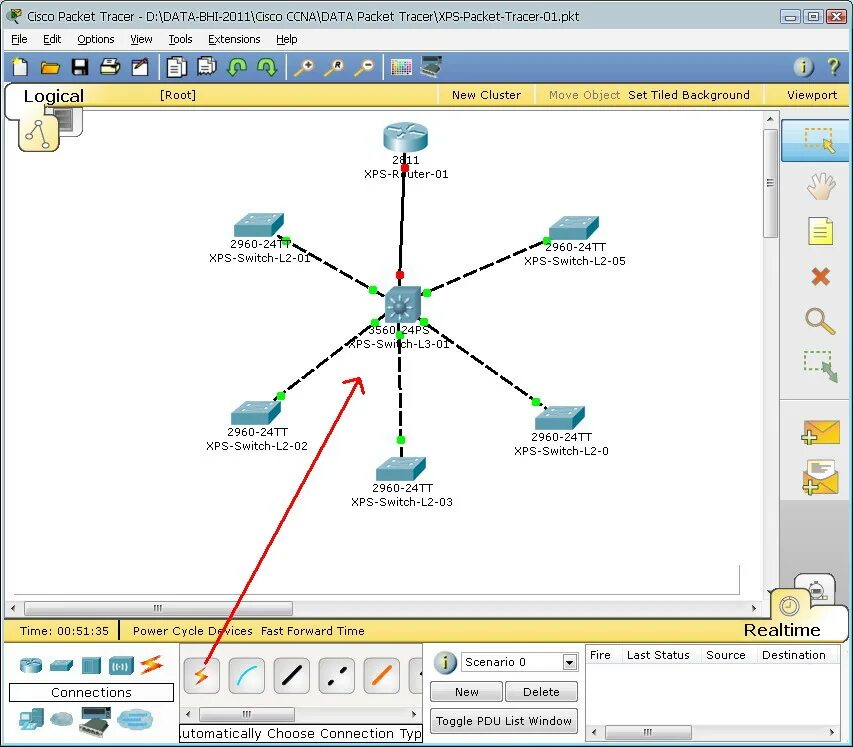Select the Connections lightning category icon
This screenshot has height=747, width=853.
point(151,665)
